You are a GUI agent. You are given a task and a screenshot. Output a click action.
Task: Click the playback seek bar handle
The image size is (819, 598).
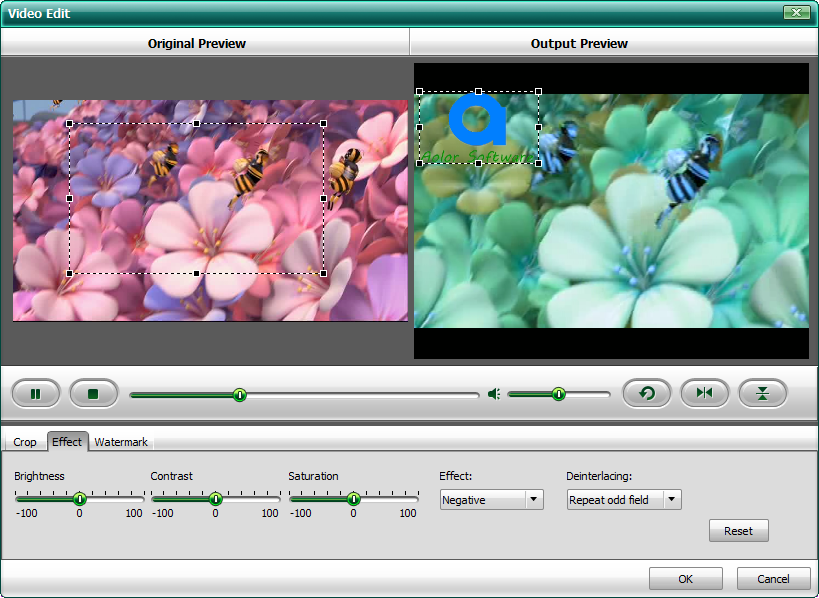tap(240, 395)
